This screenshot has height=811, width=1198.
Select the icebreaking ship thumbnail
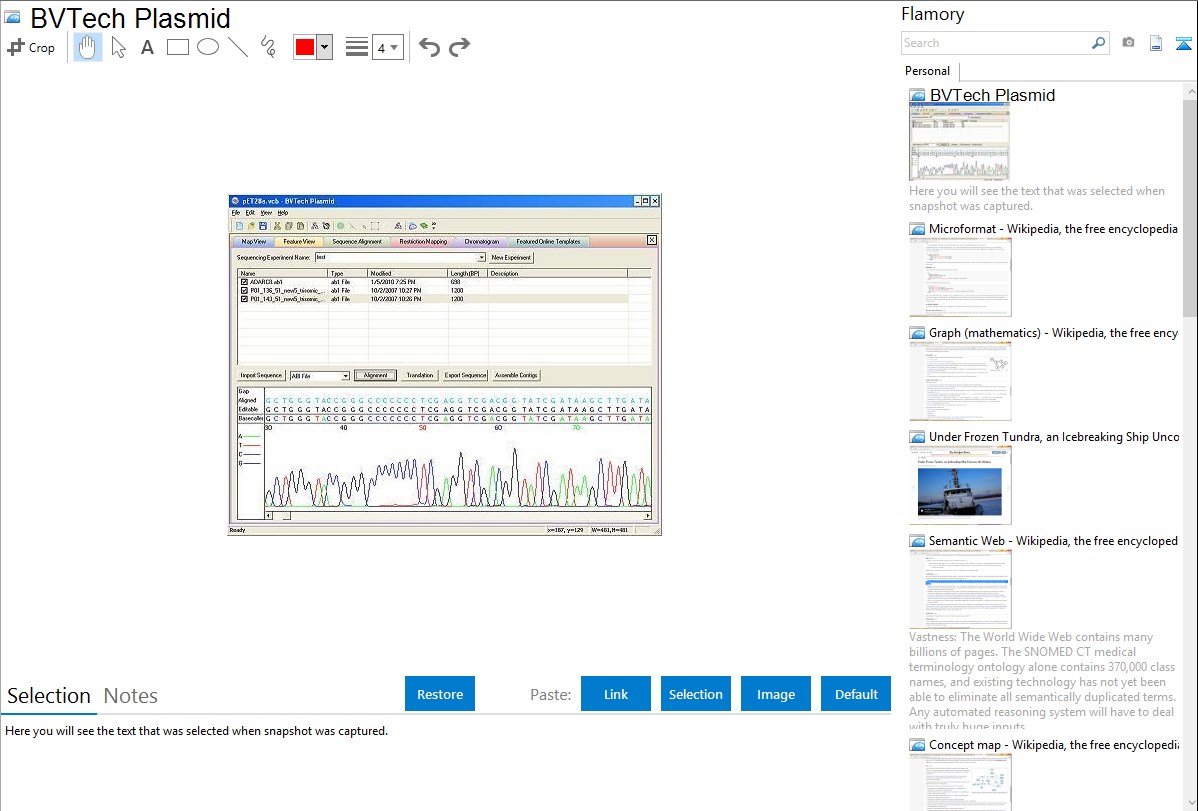coord(960,485)
